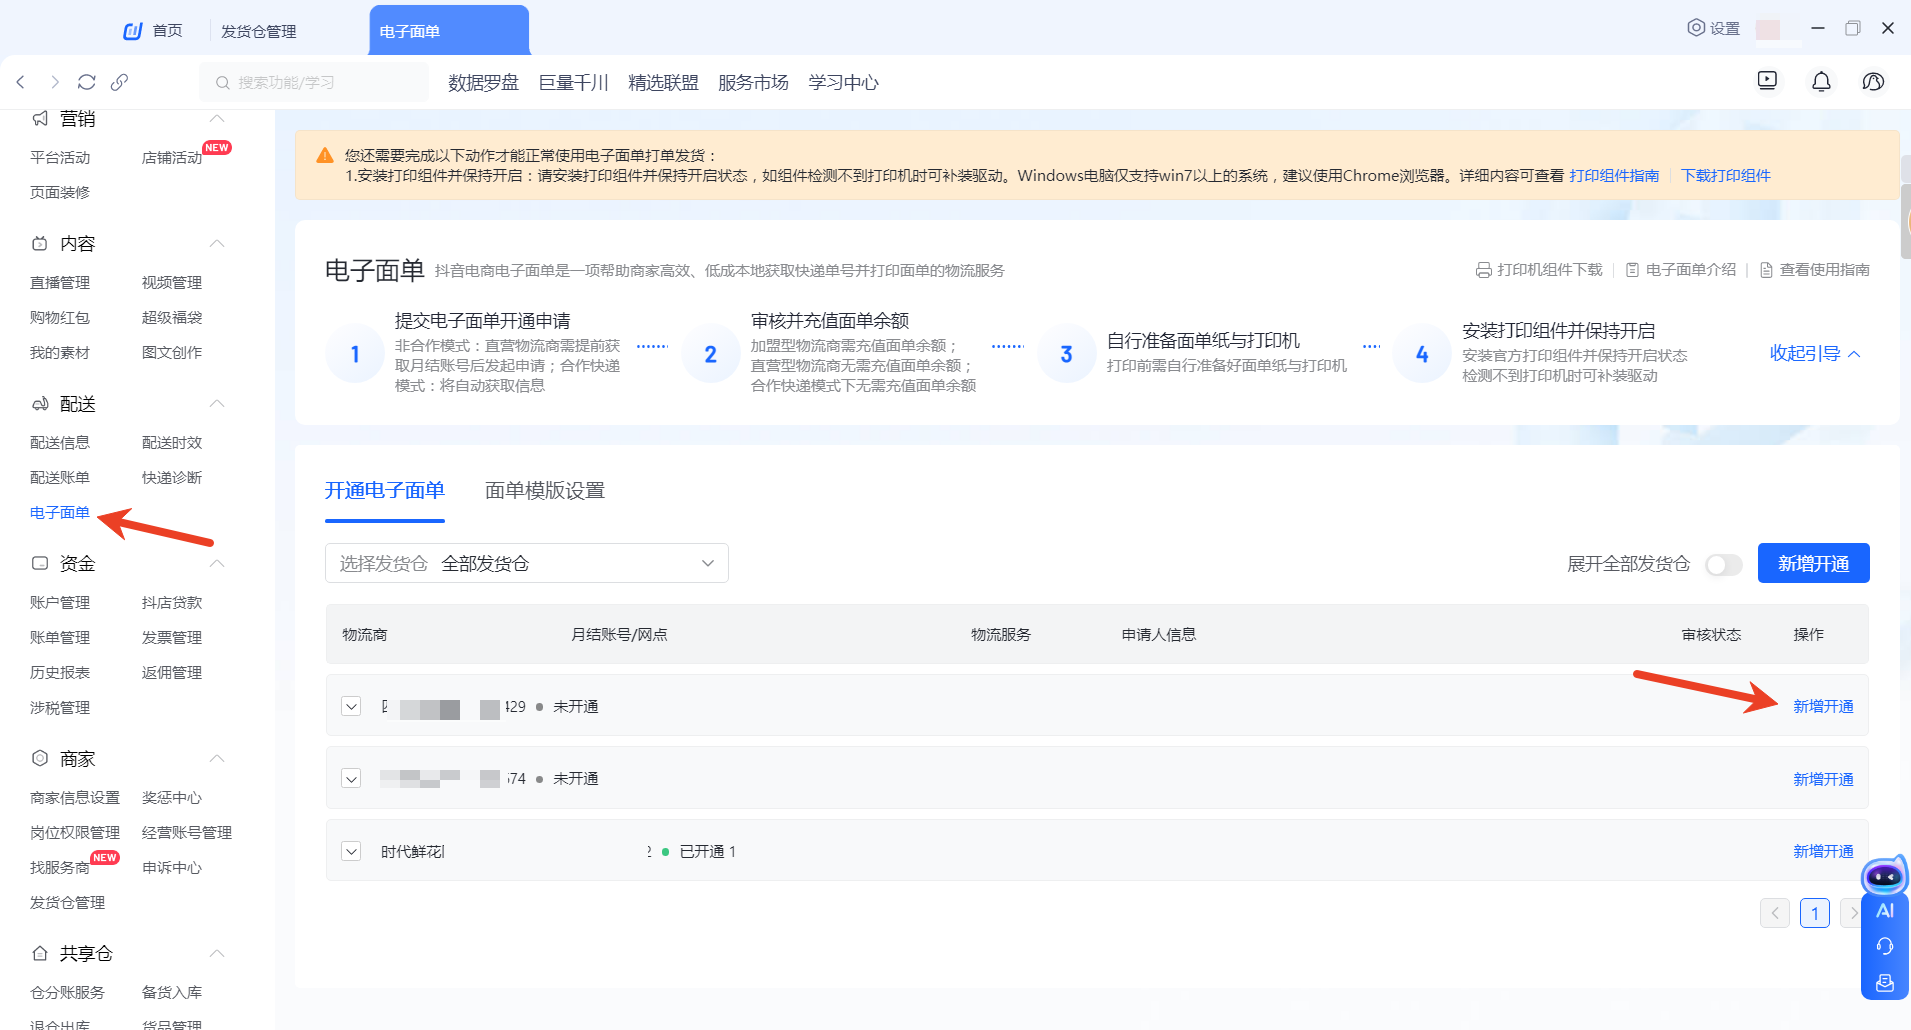Expand the first 未开通 logistics row
1911x1030 pixels.
(351, 706)
